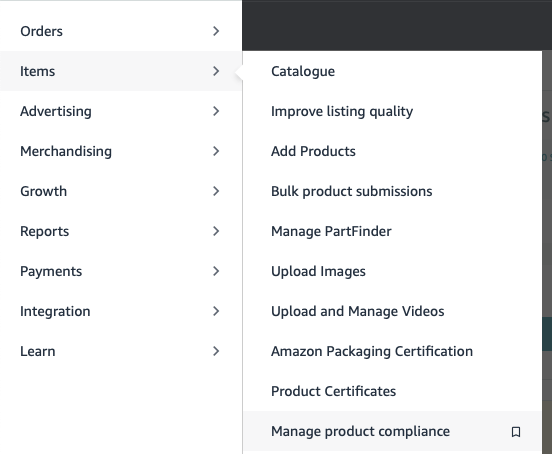The height and width of the screenshot is (454, 552).
Task: Open the Advertising menu
Action: click(120, 111)
